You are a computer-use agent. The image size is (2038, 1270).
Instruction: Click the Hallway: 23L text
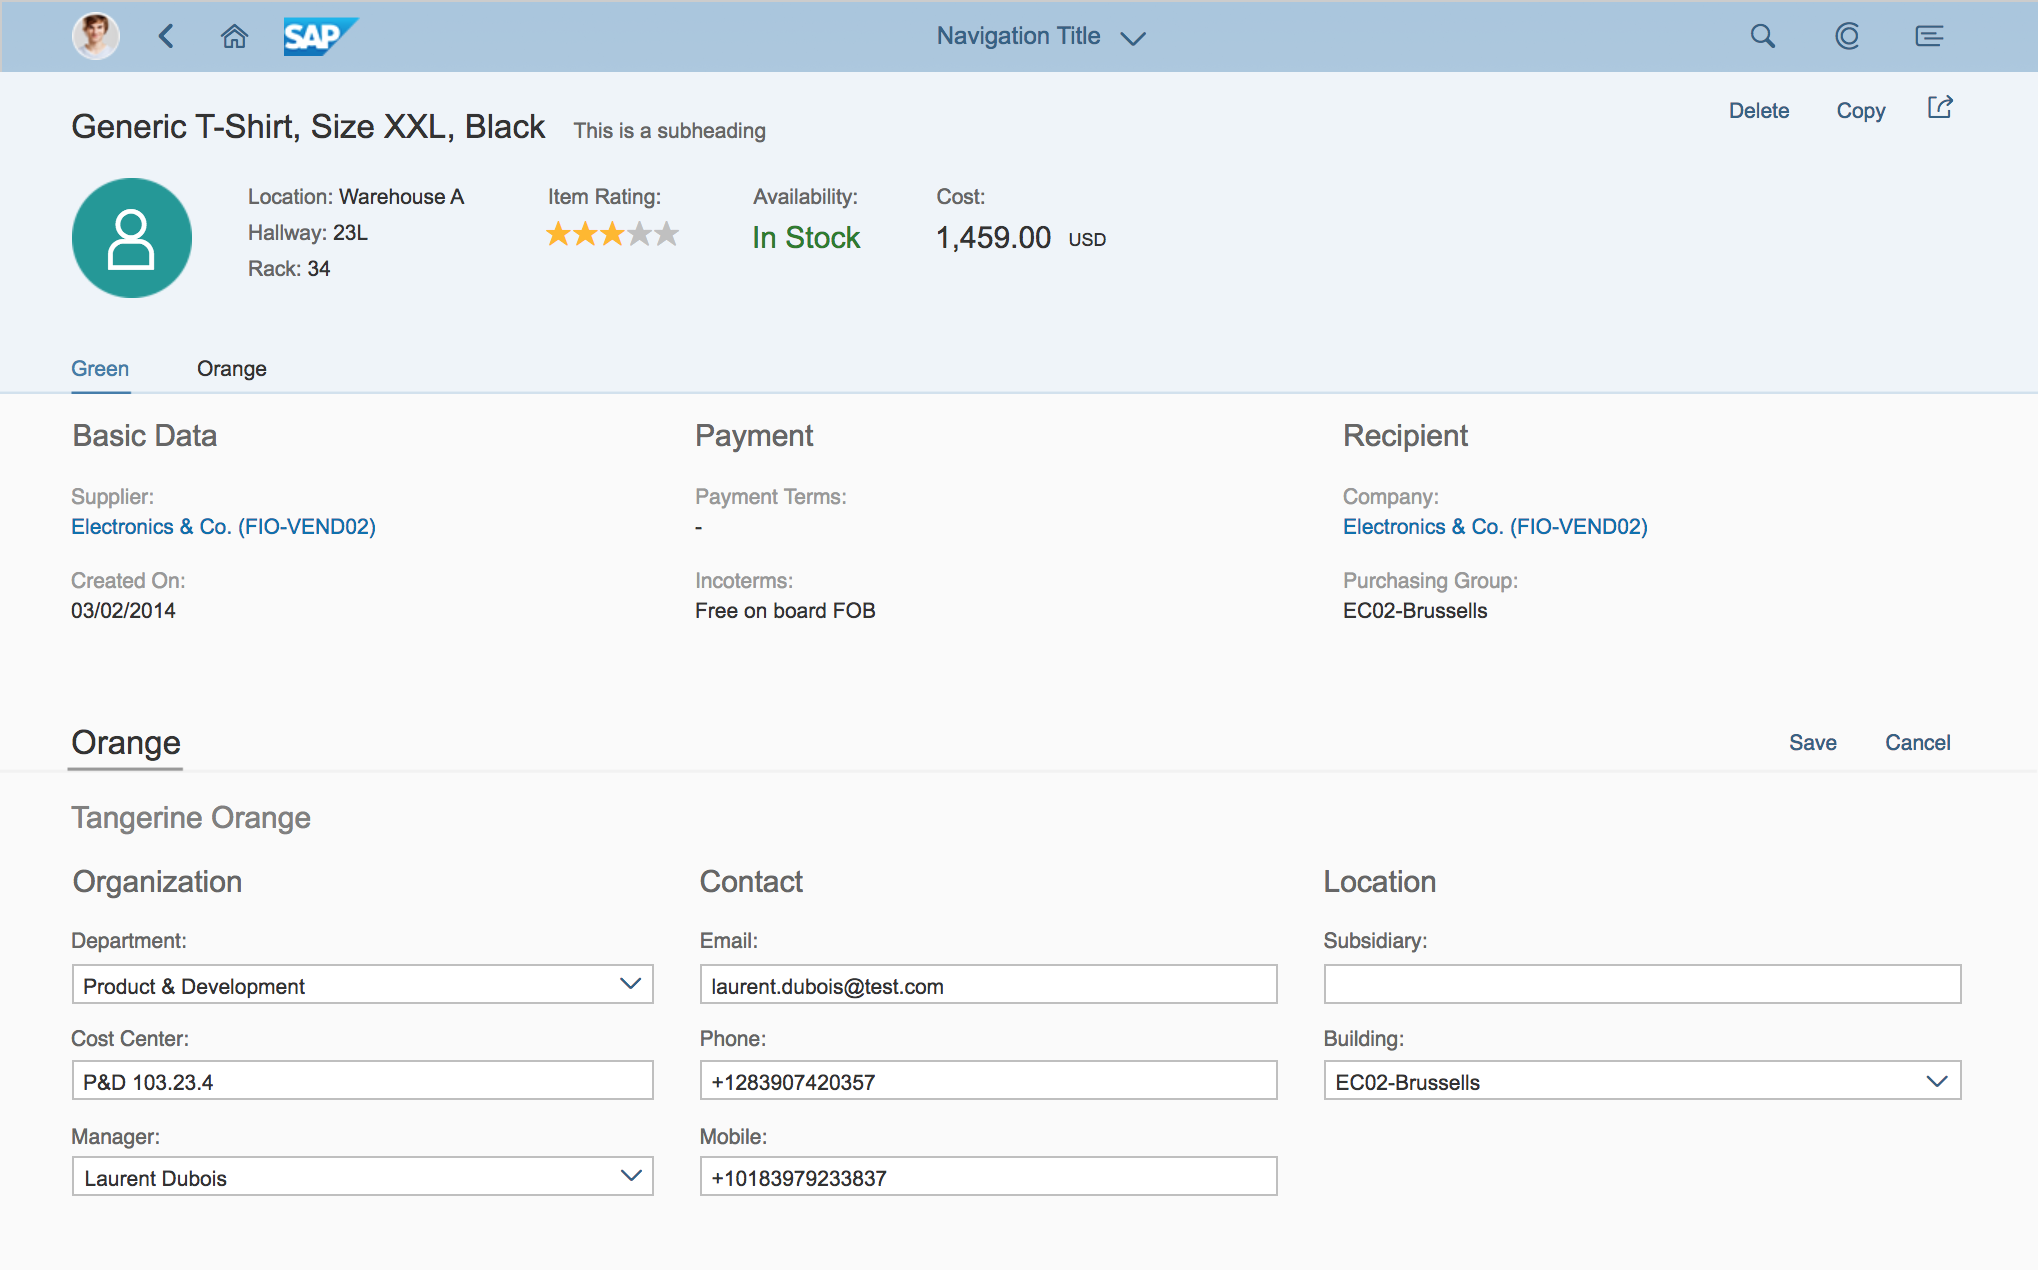coord(308,232)
